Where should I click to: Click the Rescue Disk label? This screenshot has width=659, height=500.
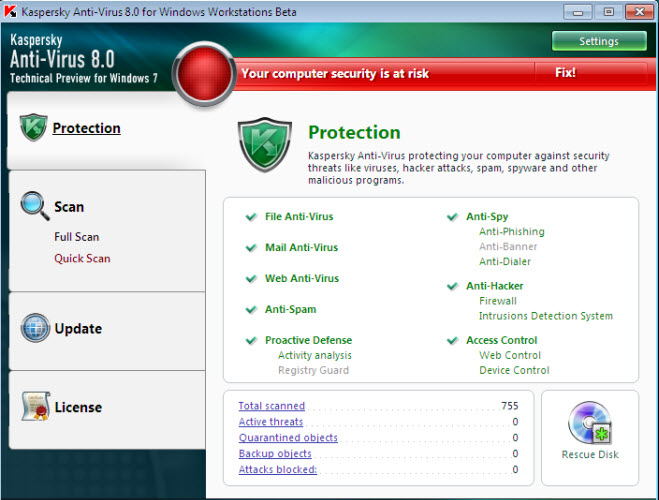click(590, 455)
